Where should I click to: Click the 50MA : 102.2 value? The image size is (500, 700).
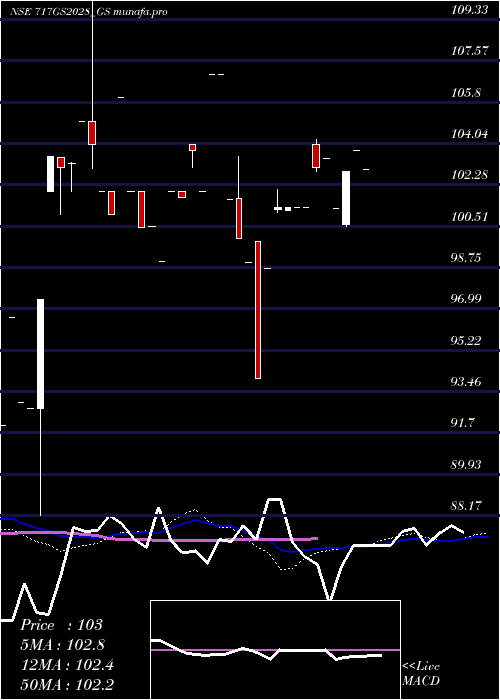67,685
